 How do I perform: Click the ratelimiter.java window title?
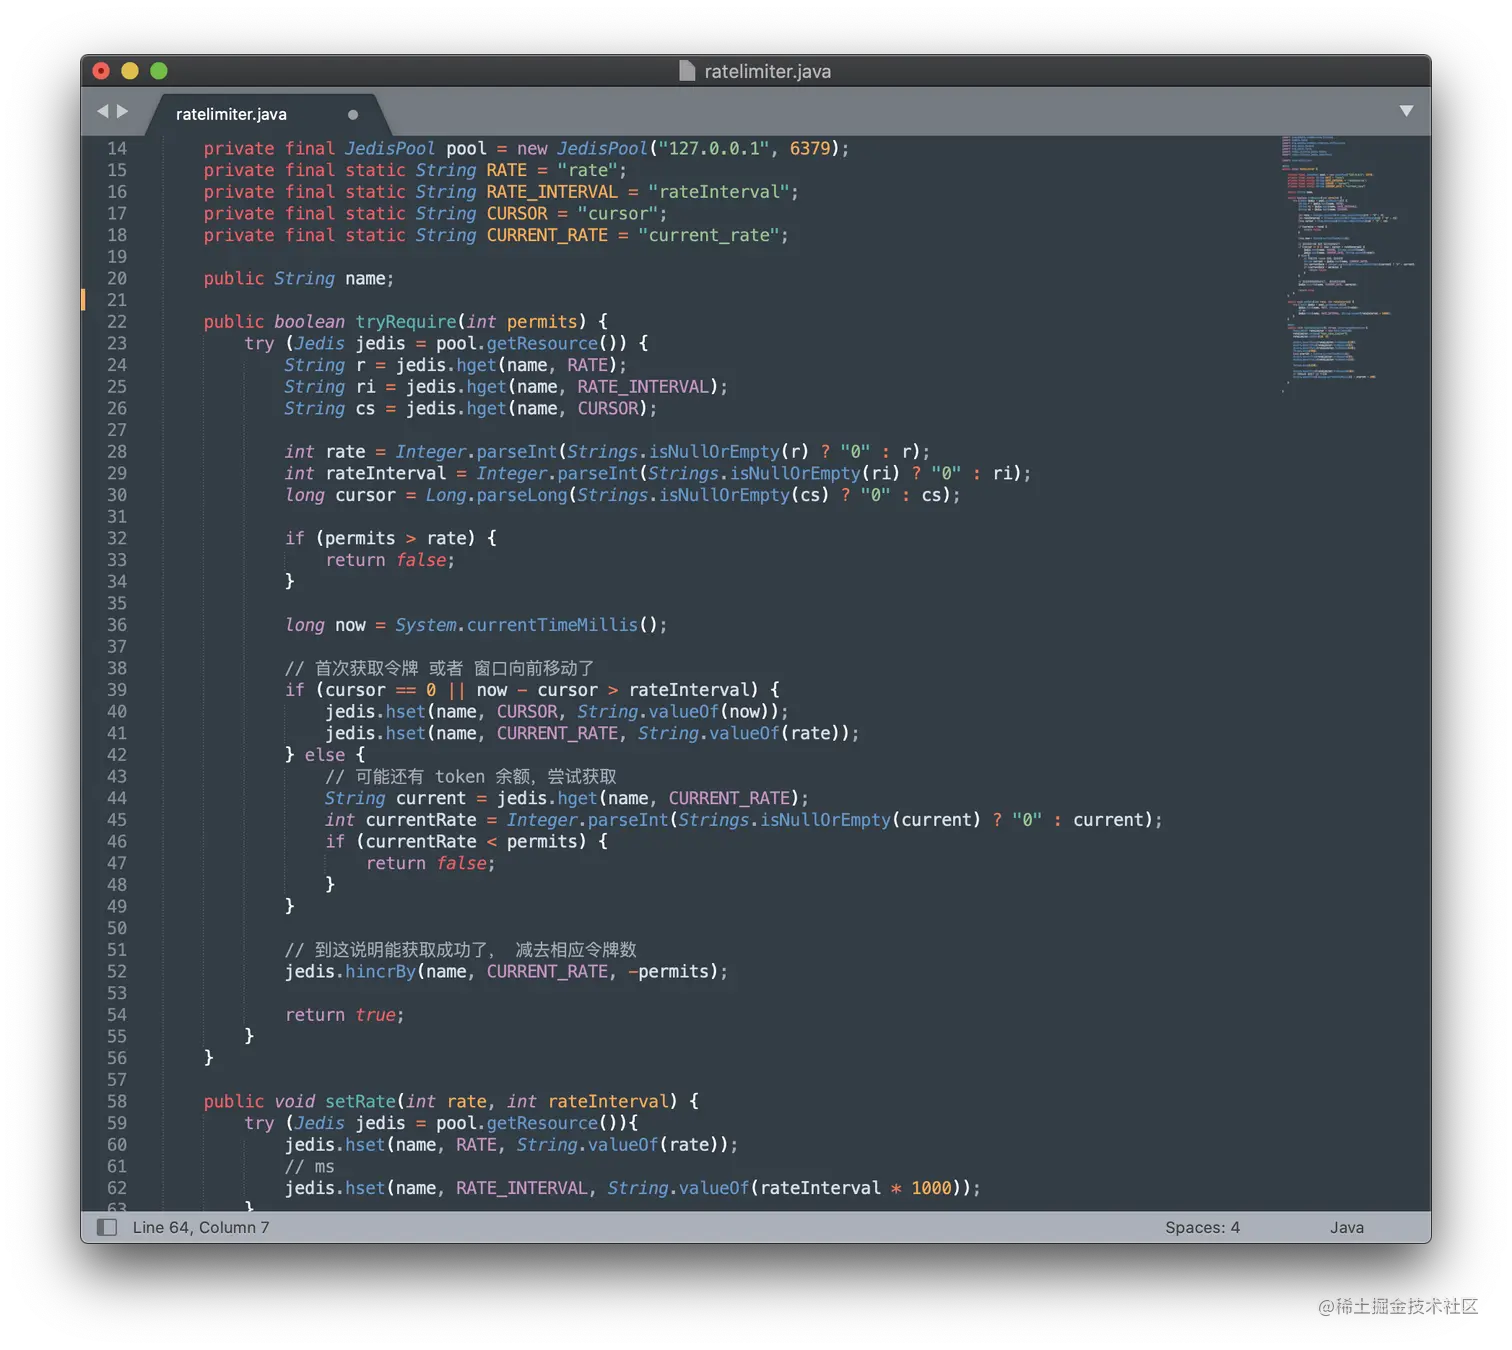768,71
